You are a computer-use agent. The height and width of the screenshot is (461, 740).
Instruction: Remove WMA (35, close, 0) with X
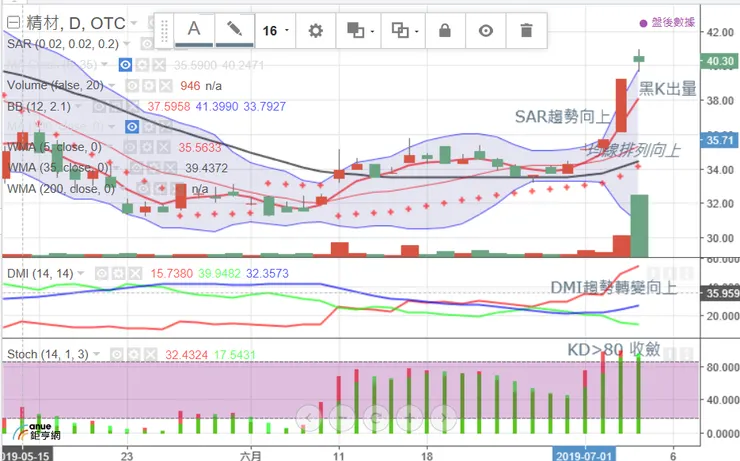(170, 168)
